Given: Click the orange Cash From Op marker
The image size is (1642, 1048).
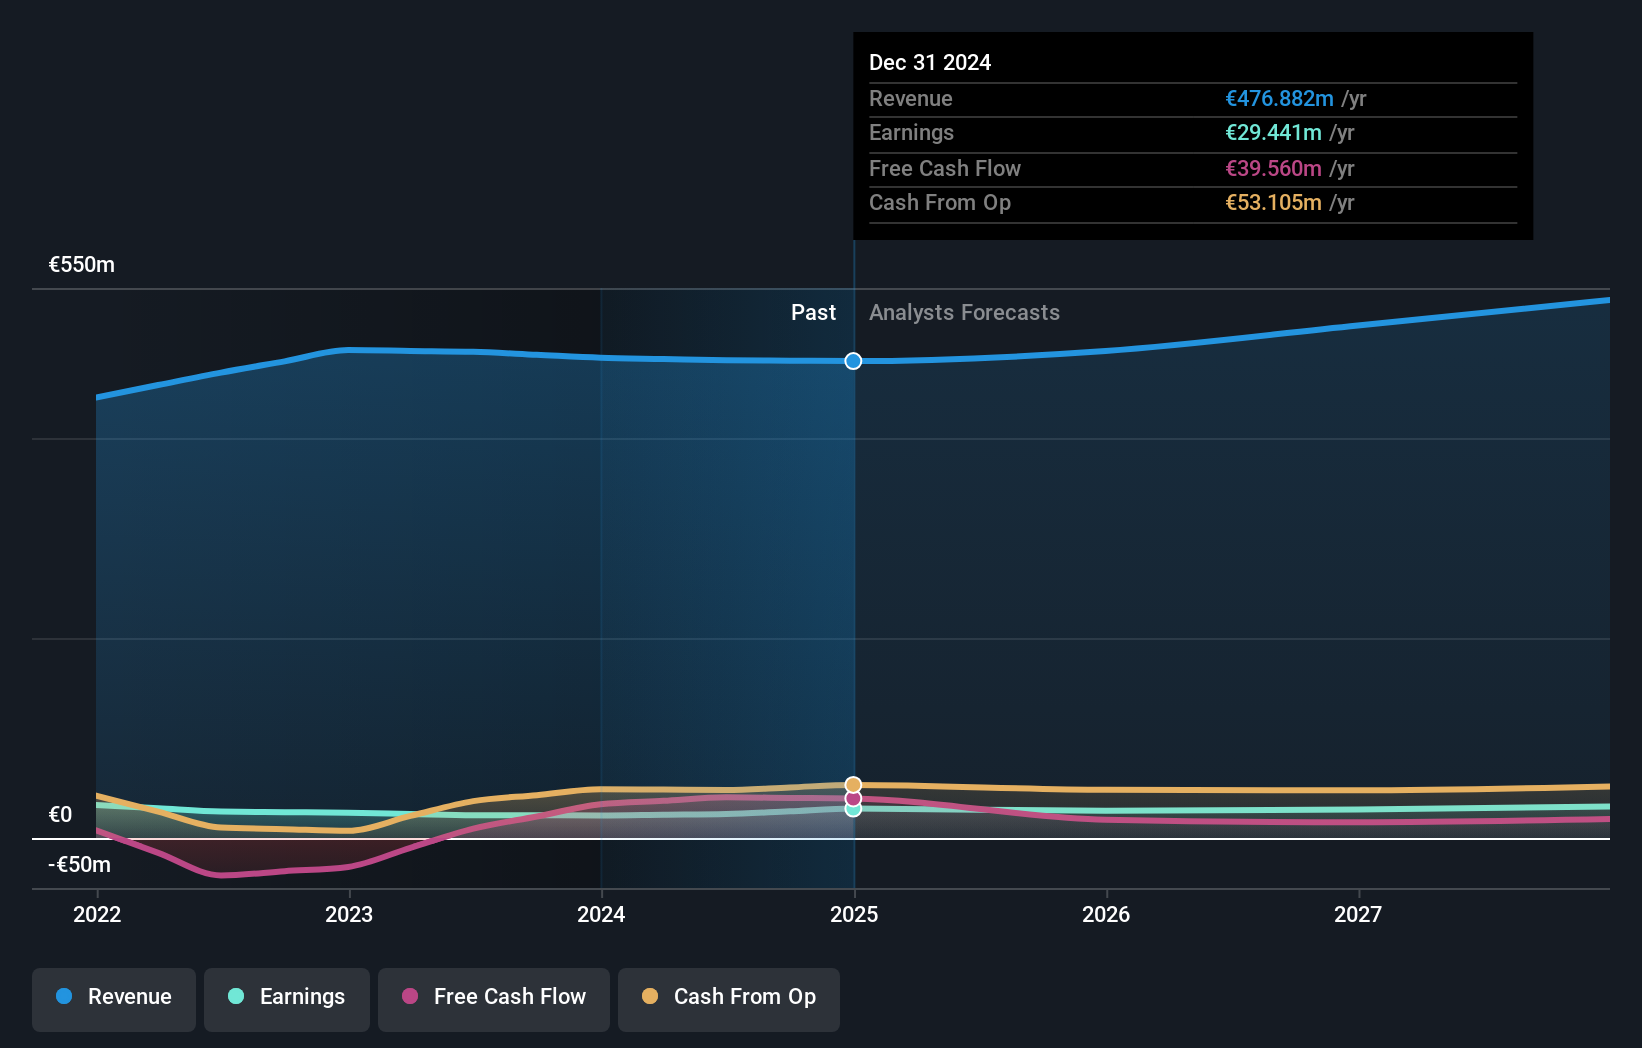Looking at the screenshot, I should 853,785.
